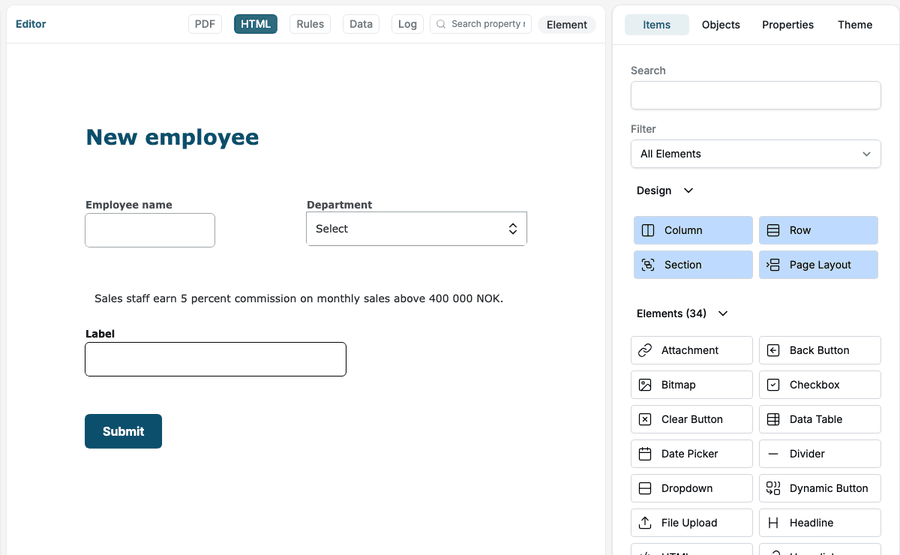Click the Dynamic Button icon
This screenshot has height=555, width=900.
773,488
